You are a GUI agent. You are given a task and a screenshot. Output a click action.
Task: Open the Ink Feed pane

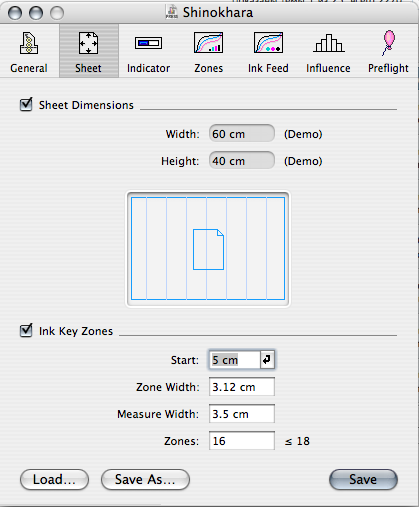tap(268, 52)
